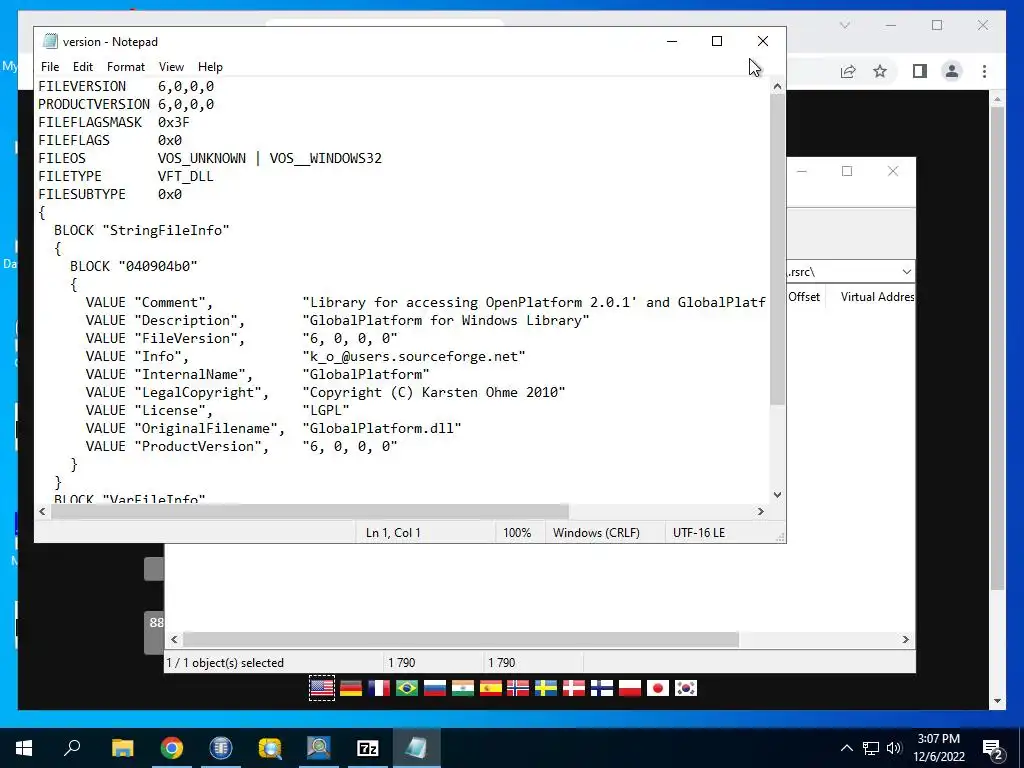Click the Notepad horizontal scrollbar thumb
Image resolution: width=1024 pixels, height=768 pixels.
pos(310,511)
